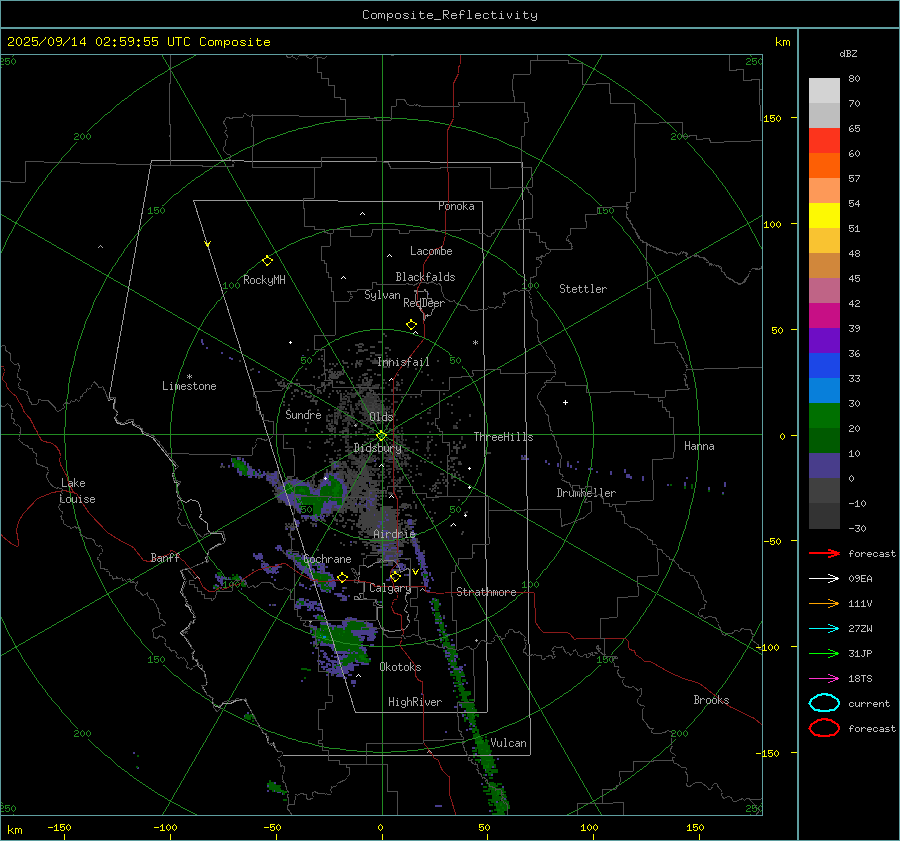Viewport: 900px width, 841px height.
Task: Click the green storm echo west of Okotoks
Action: coord(346,642)
